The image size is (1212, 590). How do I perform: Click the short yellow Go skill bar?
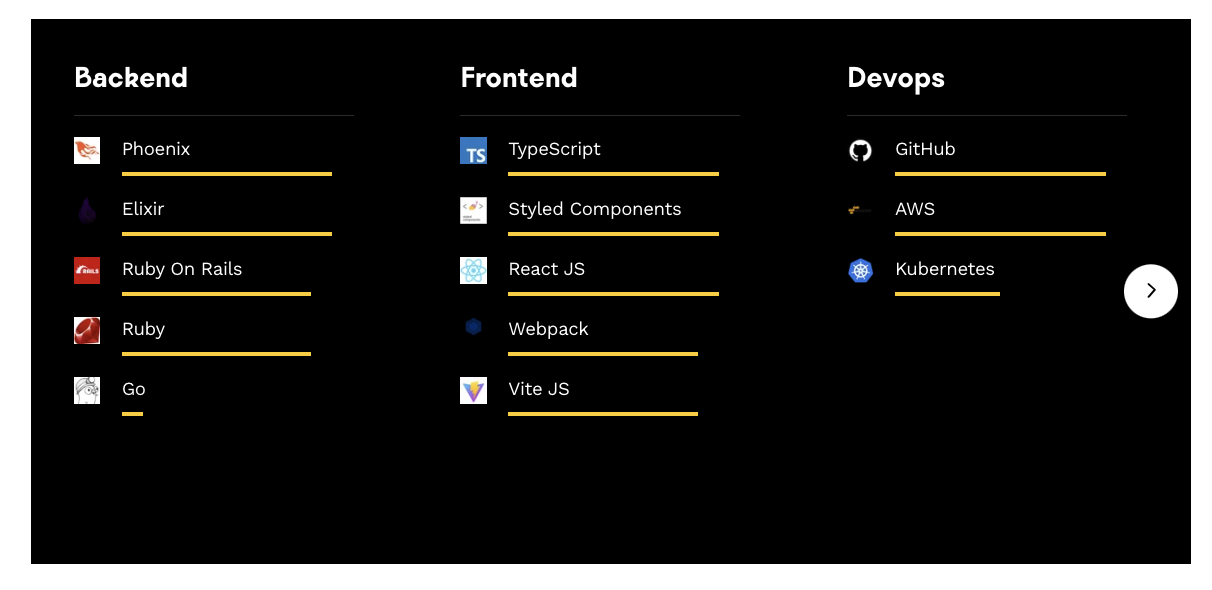click(x=132, y=414)
